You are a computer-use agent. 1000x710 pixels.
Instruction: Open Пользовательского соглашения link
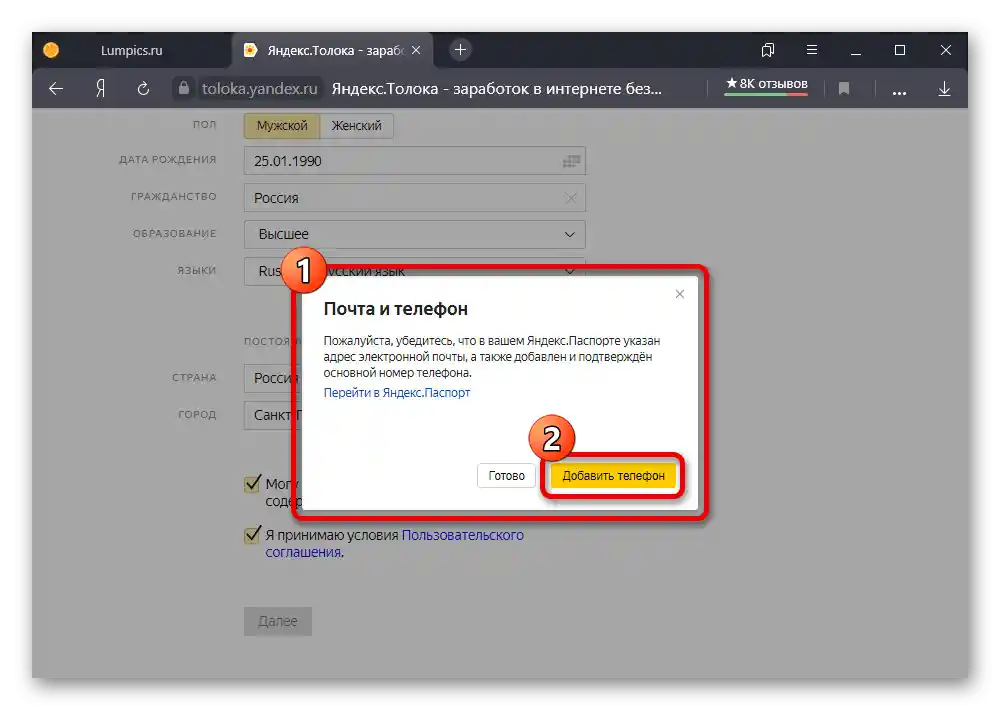point(395,544)
